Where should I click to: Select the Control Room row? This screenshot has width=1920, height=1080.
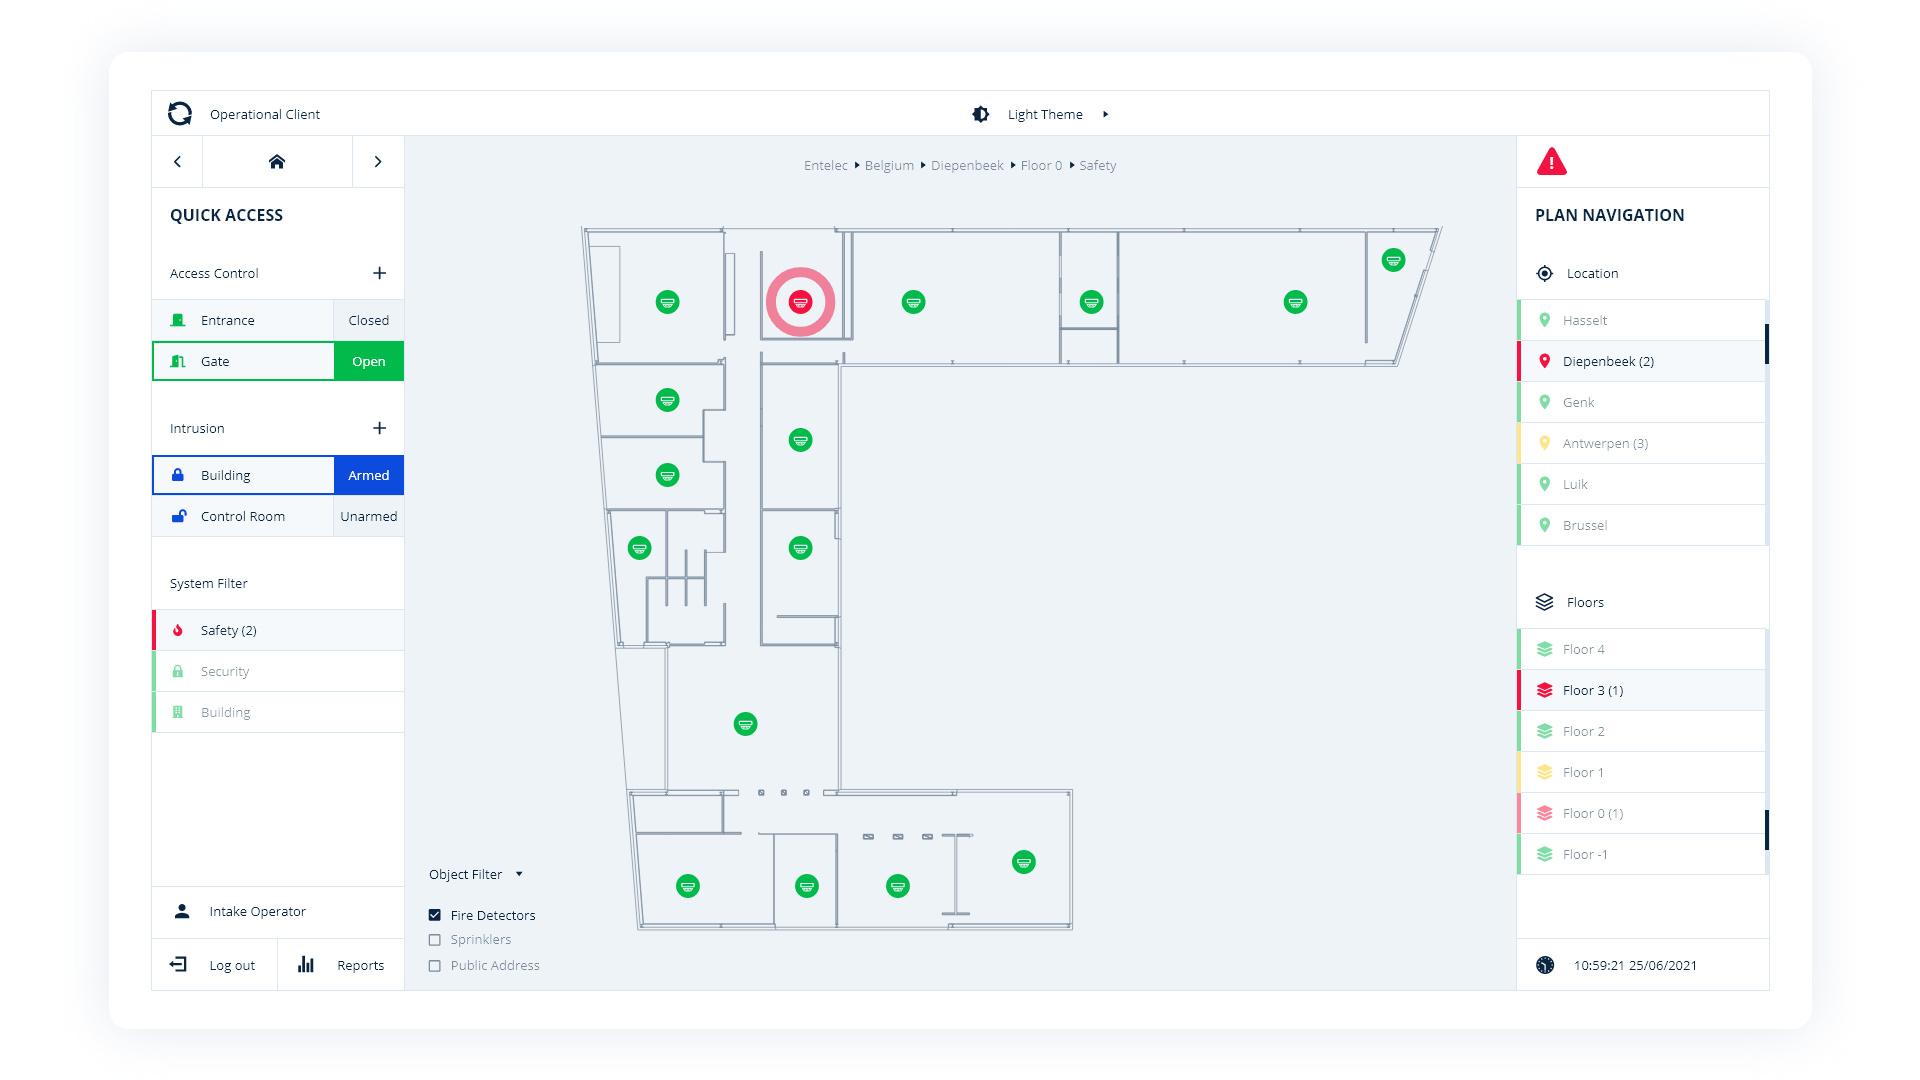click(x=243, y=516)
